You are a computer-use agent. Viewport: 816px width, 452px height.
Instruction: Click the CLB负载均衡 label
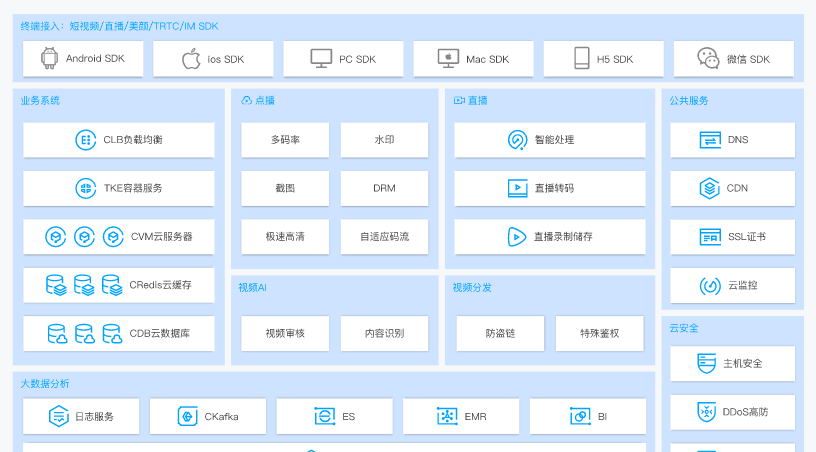click(133, 140)
